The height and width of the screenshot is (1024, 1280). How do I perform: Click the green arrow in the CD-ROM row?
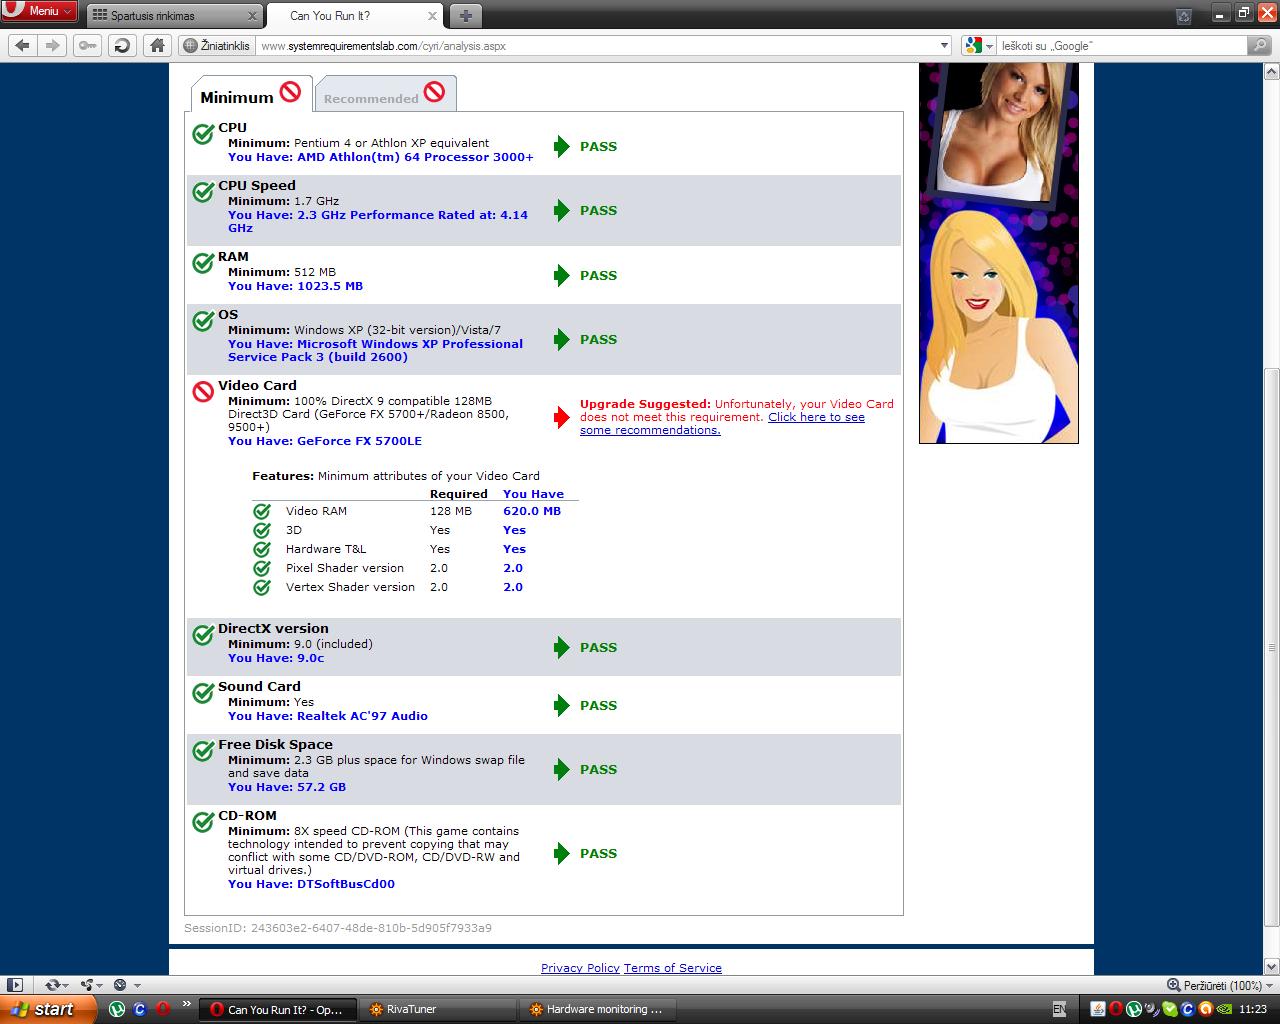561,853
